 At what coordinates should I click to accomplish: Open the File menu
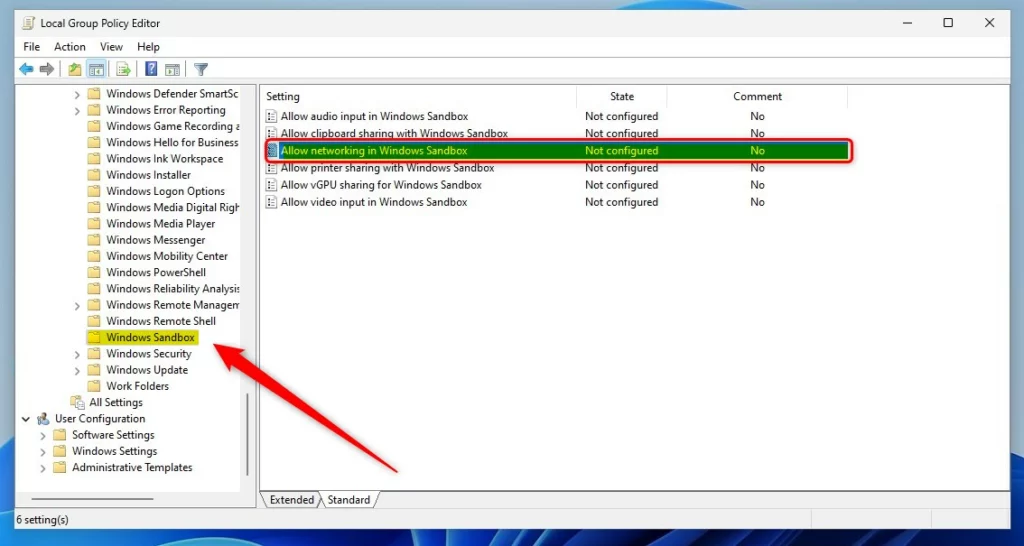[x=31, y=46]
